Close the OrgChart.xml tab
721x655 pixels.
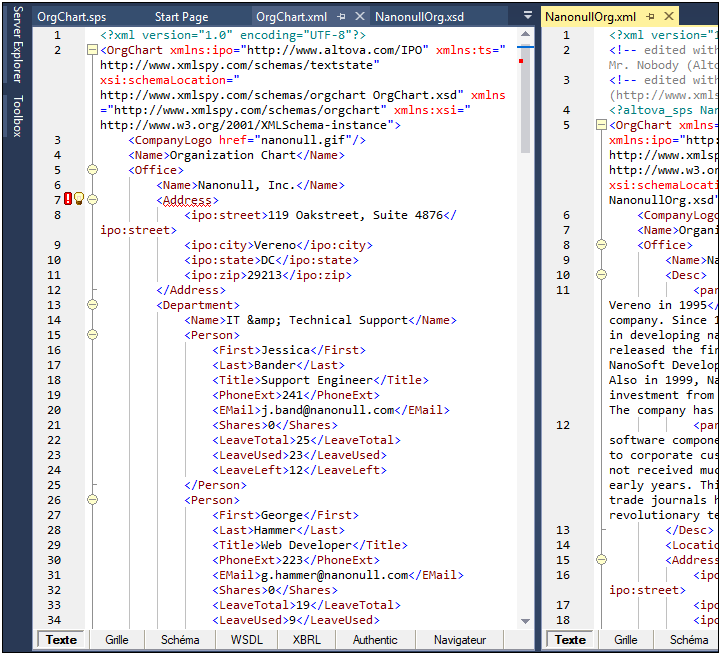[x=358, y=17]
